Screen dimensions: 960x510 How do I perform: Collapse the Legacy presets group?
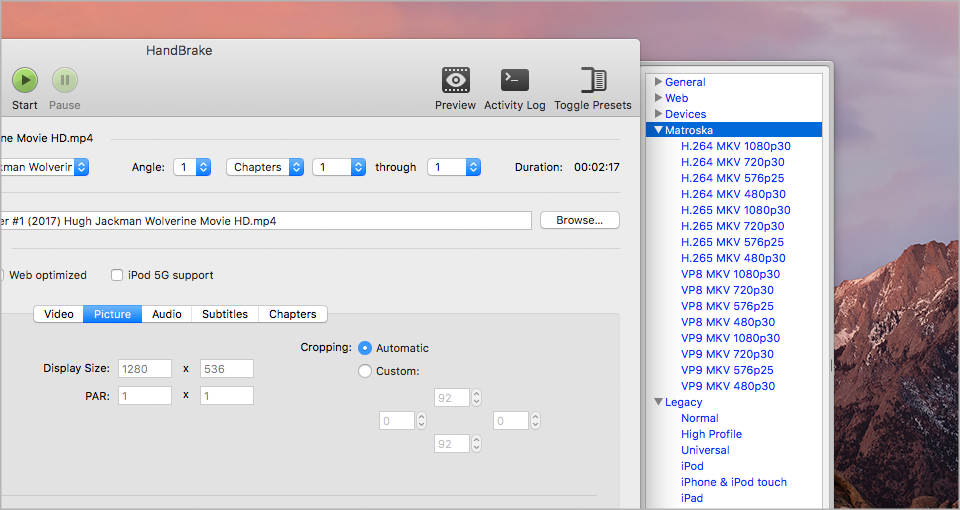click(659, 402)
